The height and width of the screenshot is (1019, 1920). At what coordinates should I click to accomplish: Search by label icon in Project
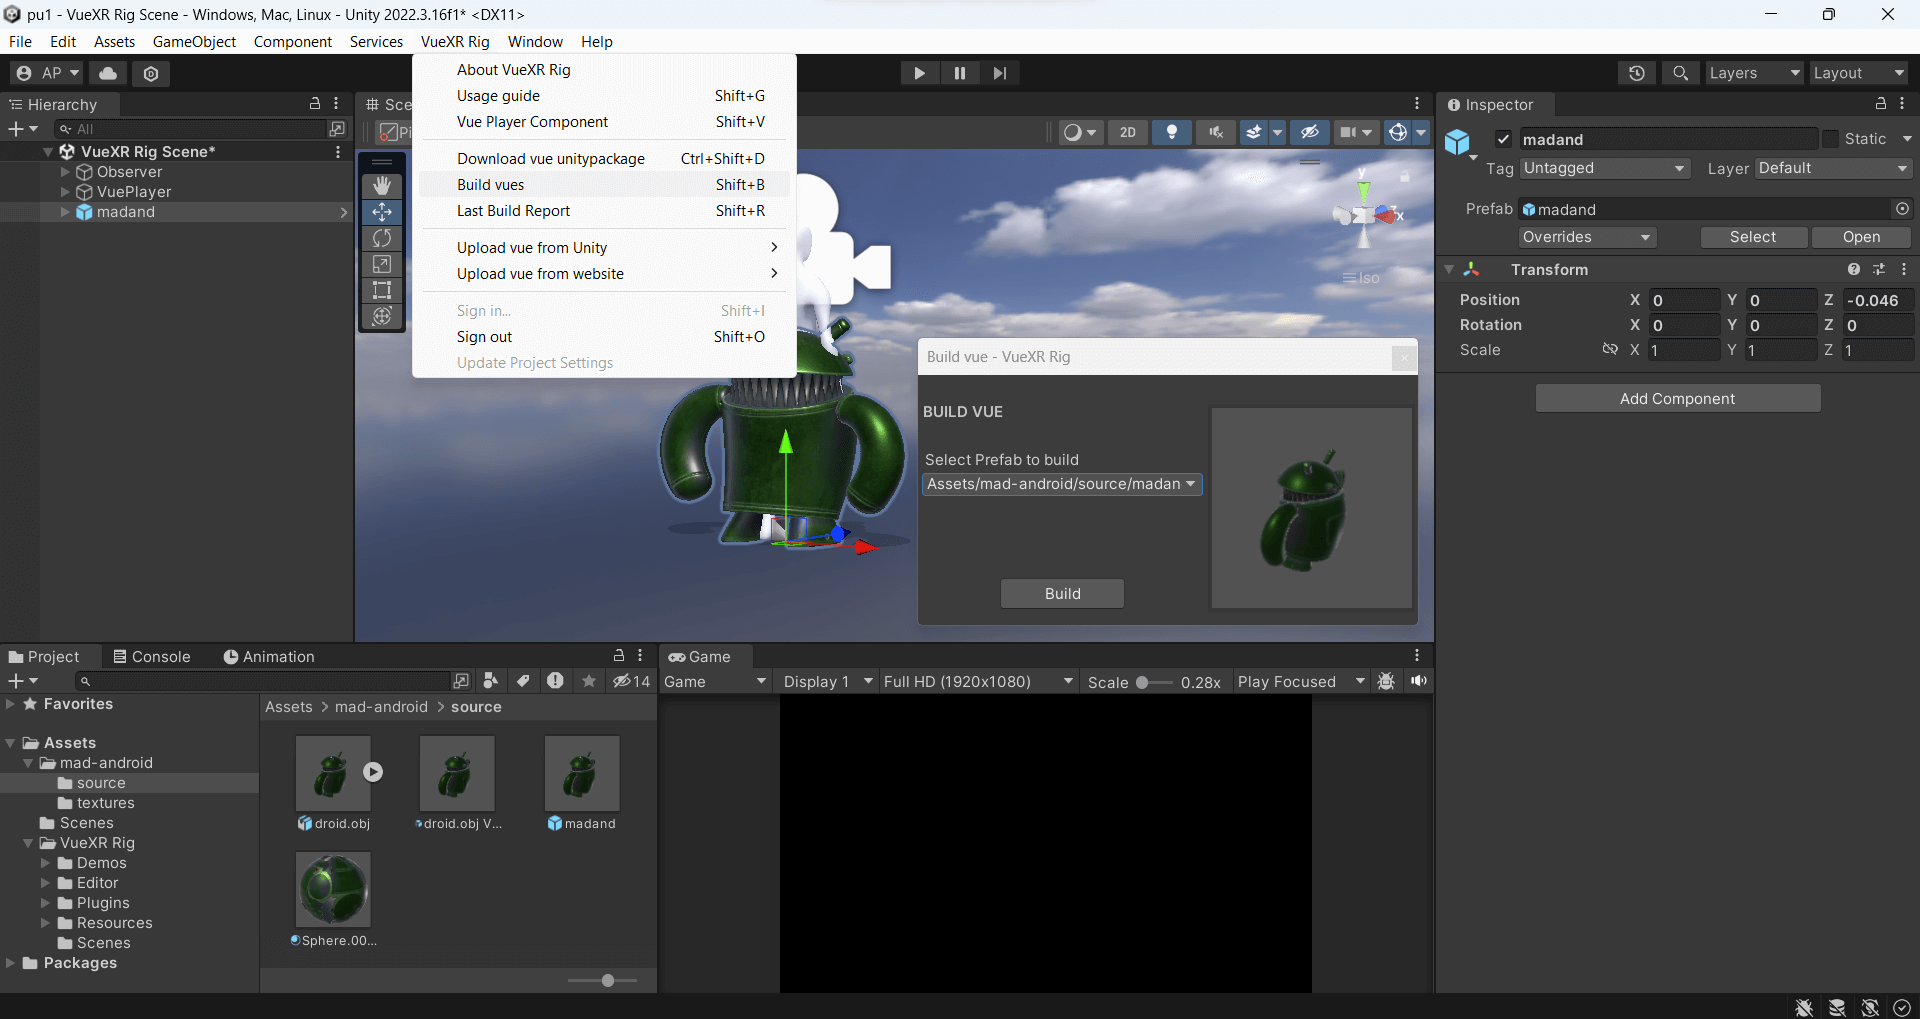[x=523, y=681]
